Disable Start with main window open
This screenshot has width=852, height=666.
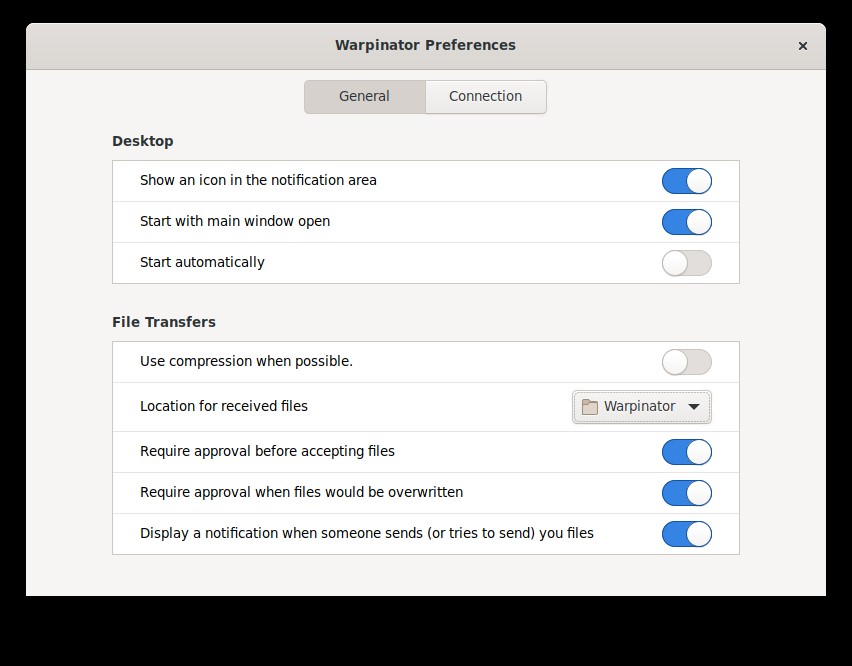(x=687, y=222)
